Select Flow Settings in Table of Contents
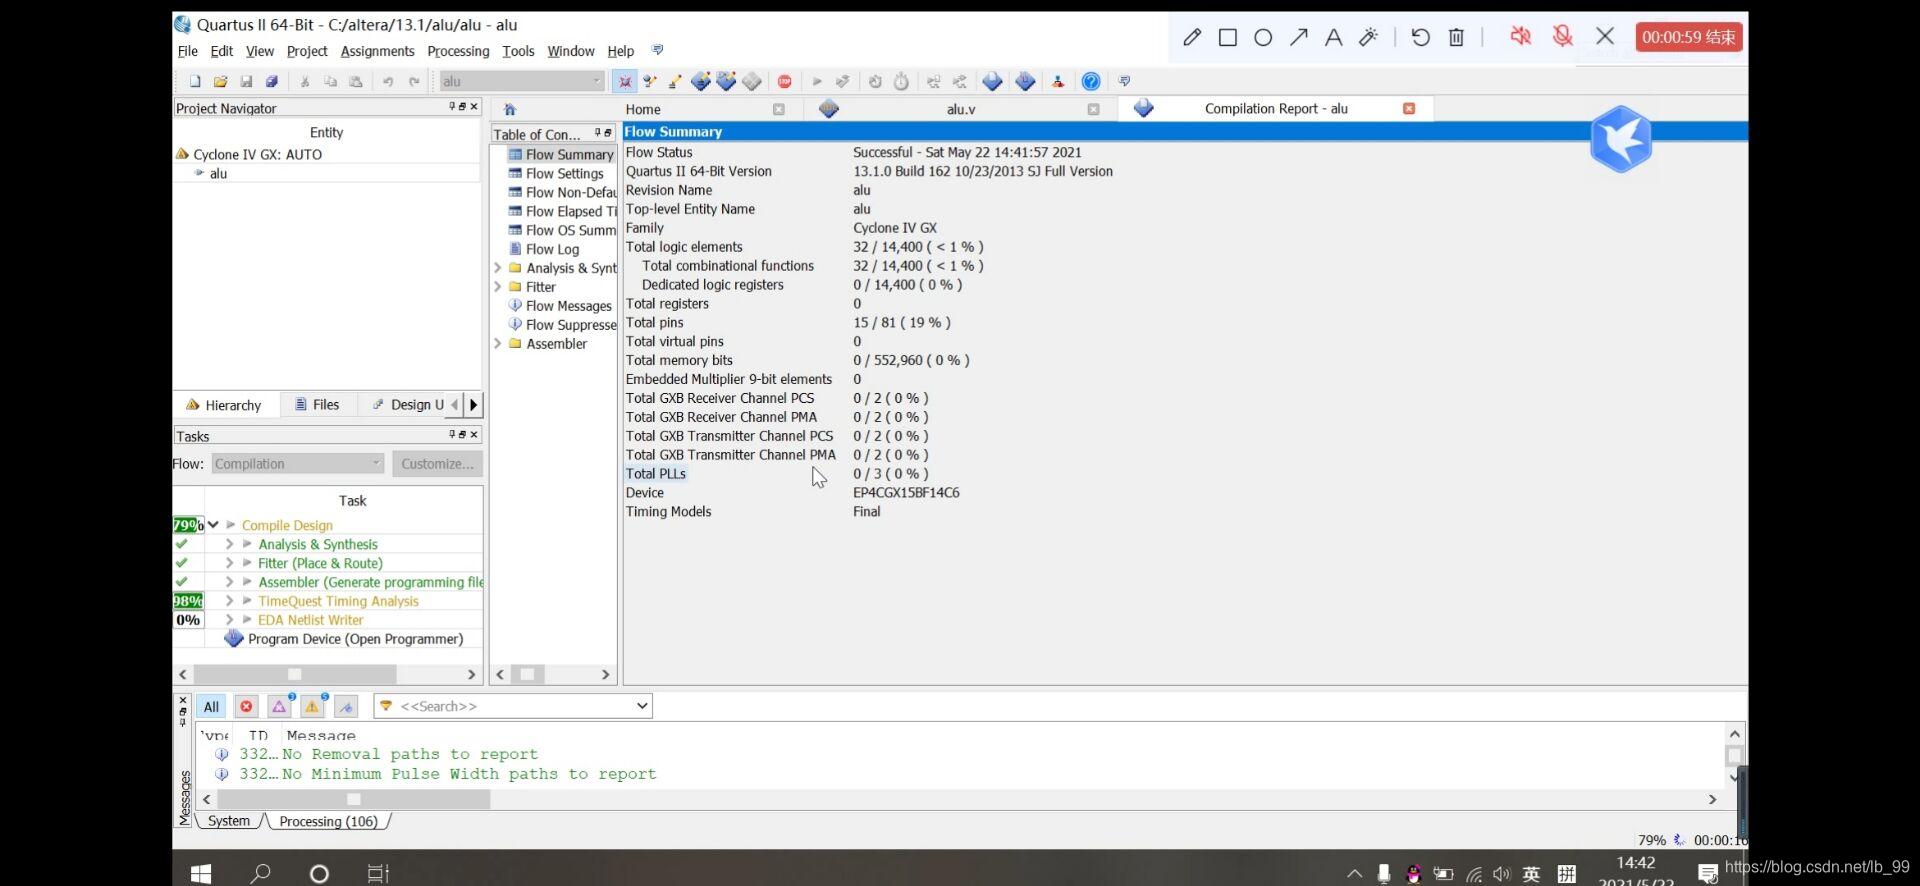This screenshot has height=886, width=1920. click(x=564, y=173)
